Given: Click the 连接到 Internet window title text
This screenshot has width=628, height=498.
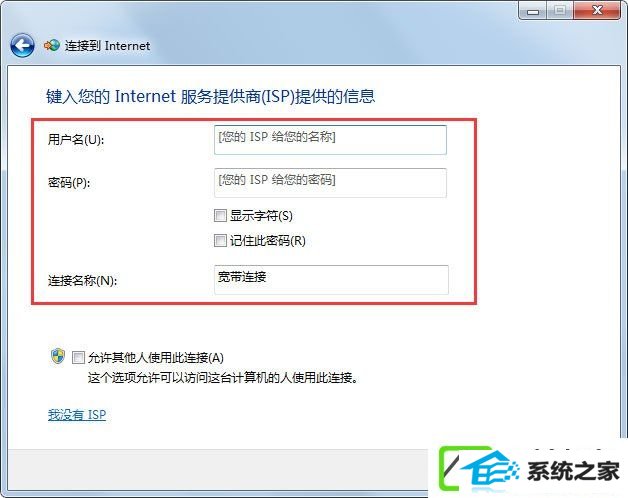Looking at the screenshot, I should (x=107, y=46).
